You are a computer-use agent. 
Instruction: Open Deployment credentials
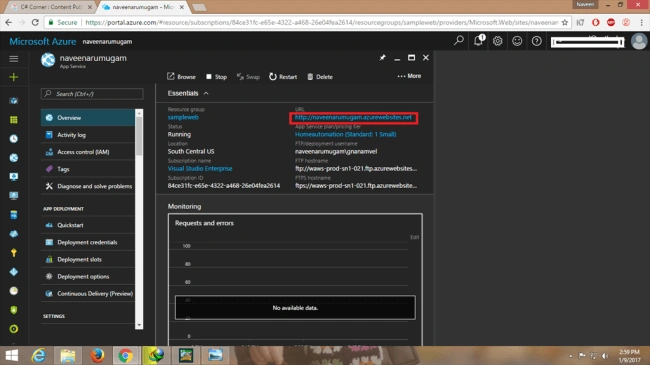point(87,242)
